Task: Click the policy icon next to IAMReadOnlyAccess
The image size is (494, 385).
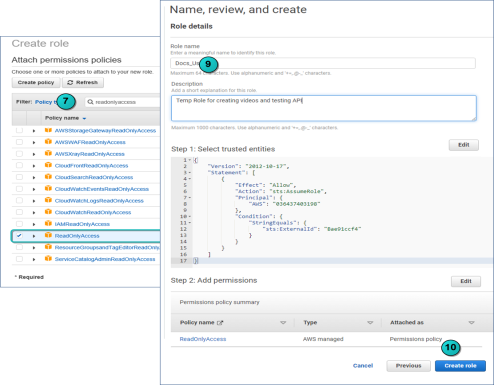Action: (48, 223)
